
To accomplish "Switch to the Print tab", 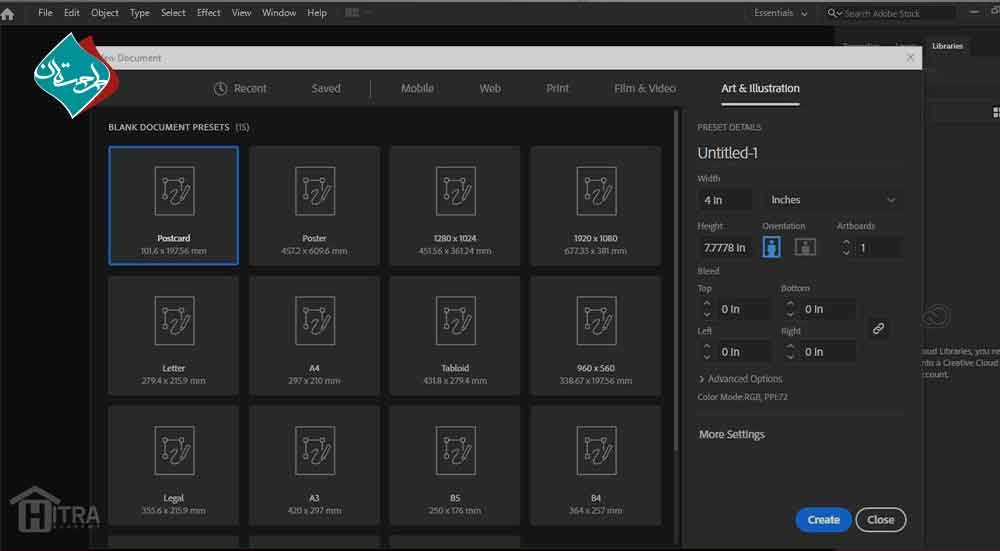I will [x=557, y=89].
